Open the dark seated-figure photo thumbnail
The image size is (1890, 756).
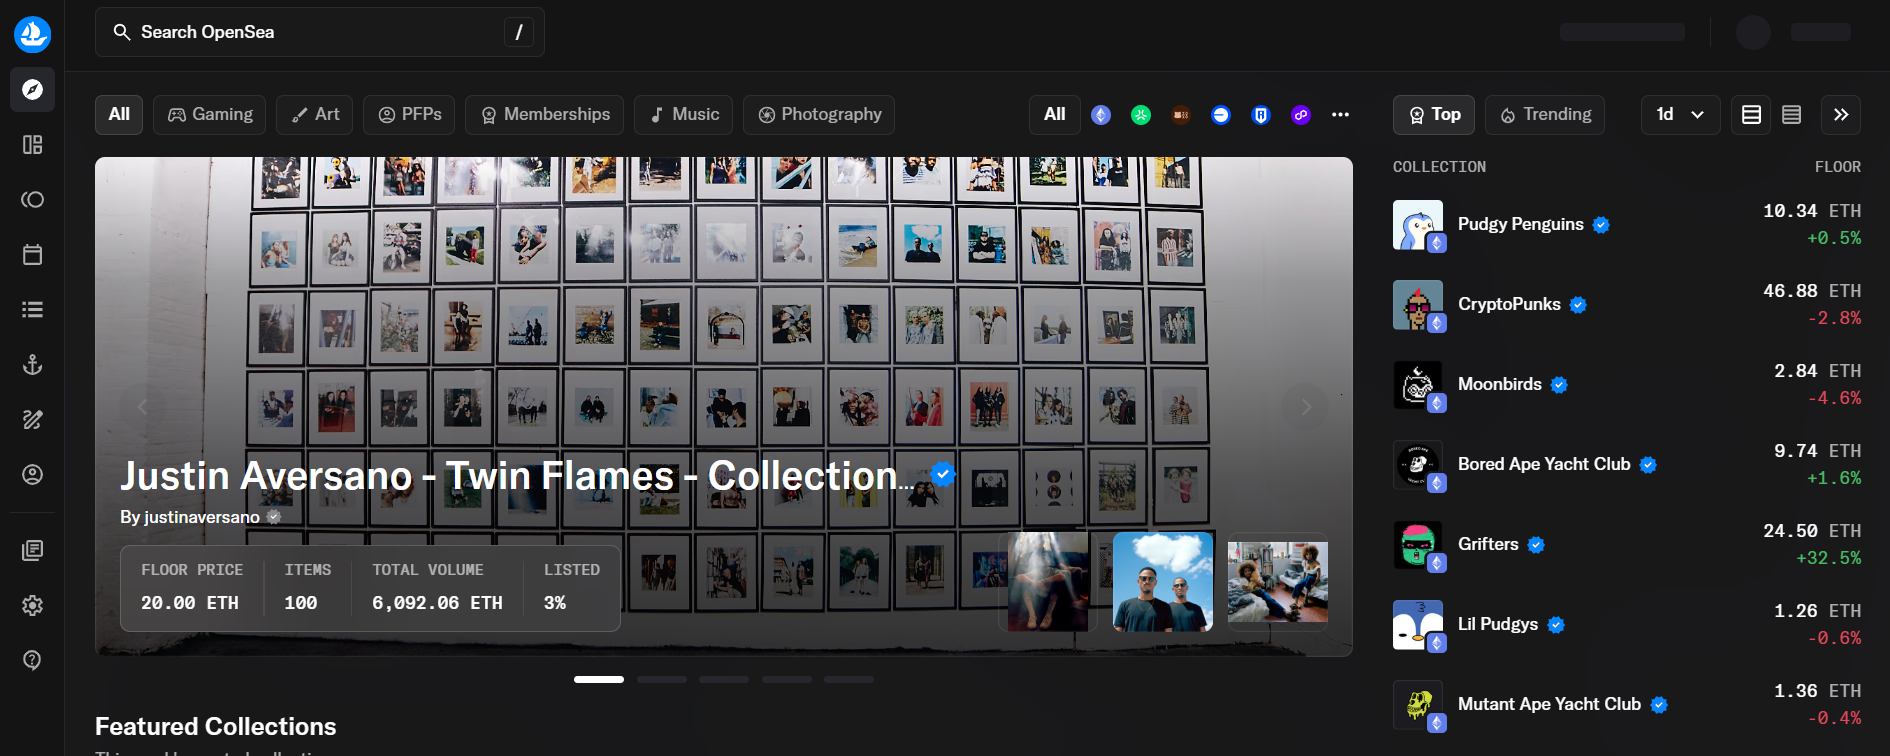click(x=1048, y=582)
